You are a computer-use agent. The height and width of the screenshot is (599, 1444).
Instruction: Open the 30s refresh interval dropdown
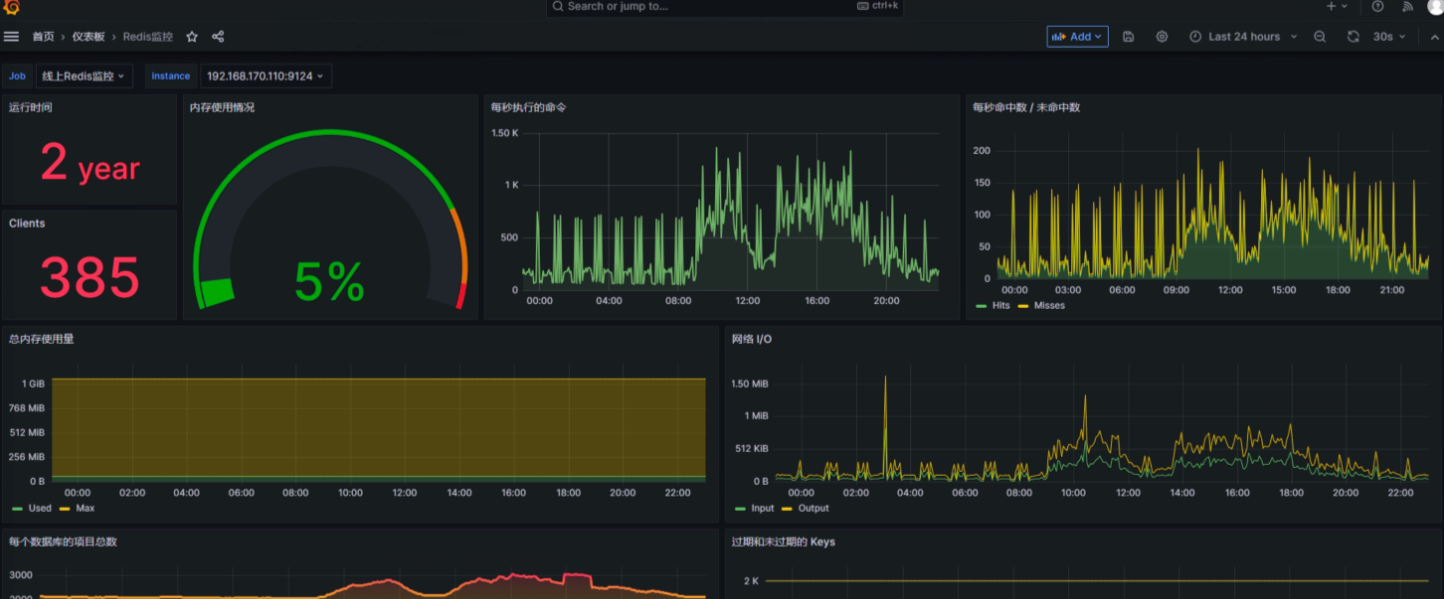[1389, 37]
